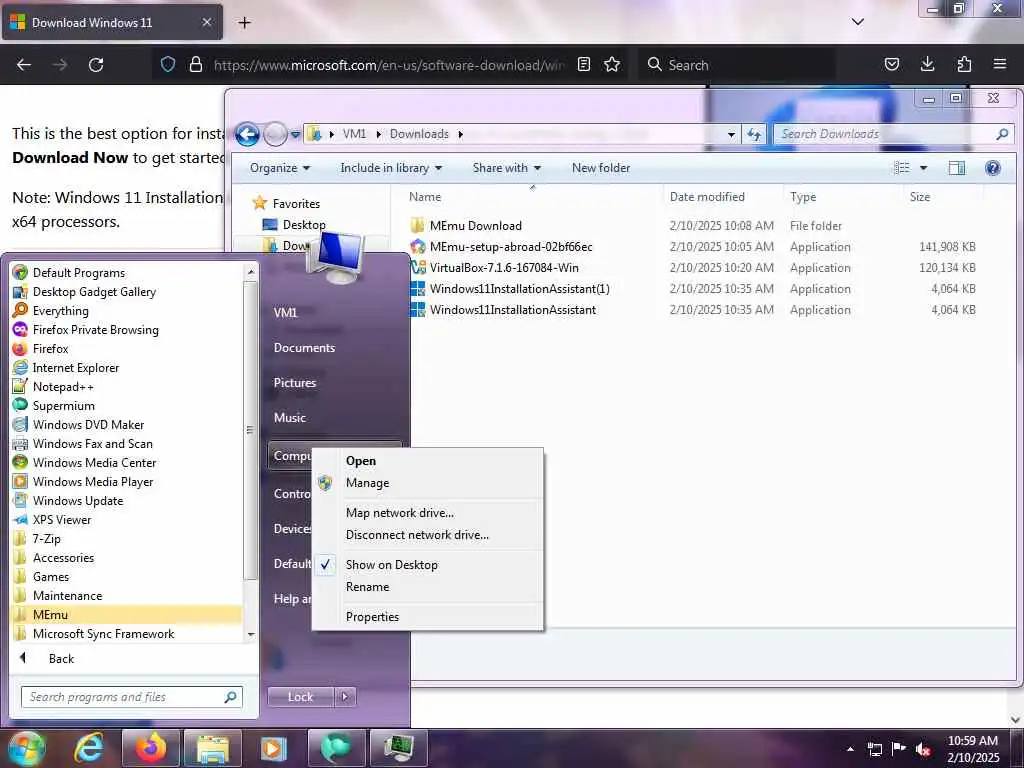
Task: Select VirtualBox-7.1.6-167084-Win file
Action: pyautogui.click(x=504, y=268)
